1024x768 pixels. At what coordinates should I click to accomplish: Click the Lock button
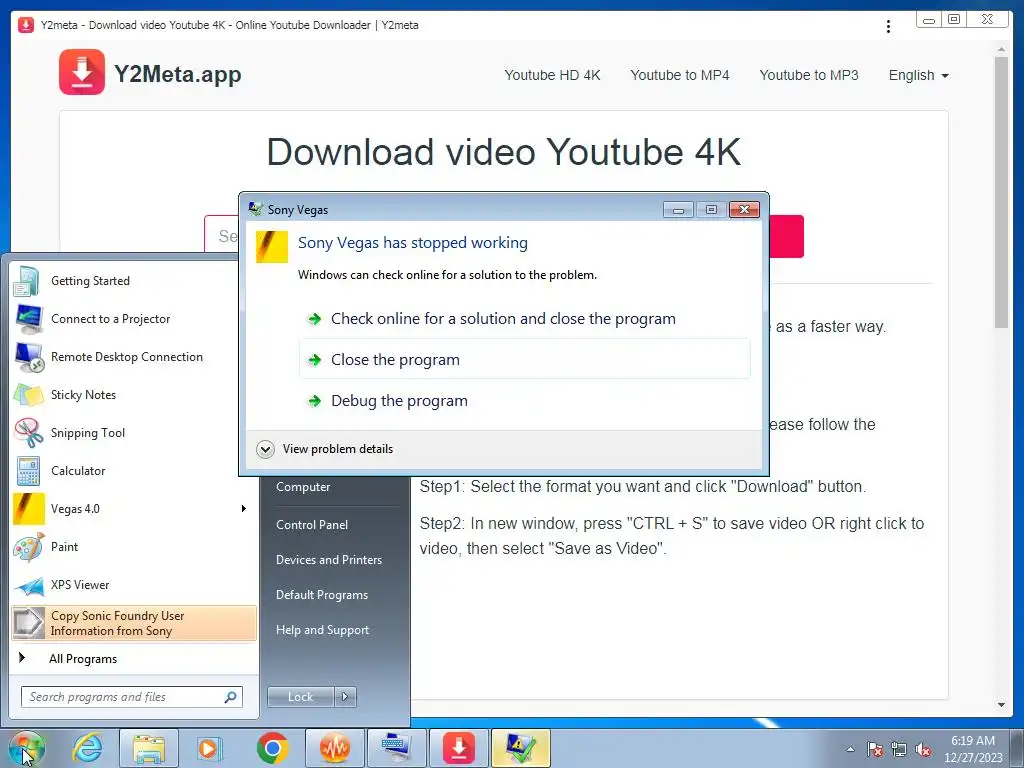coord(300,697)
